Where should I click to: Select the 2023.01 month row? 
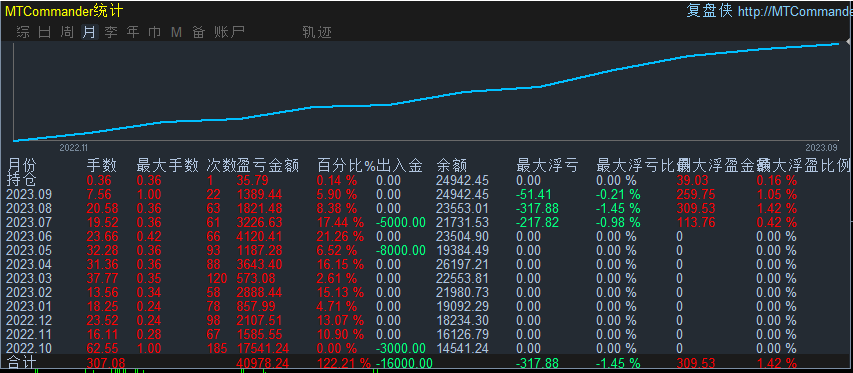click(426, 306)
